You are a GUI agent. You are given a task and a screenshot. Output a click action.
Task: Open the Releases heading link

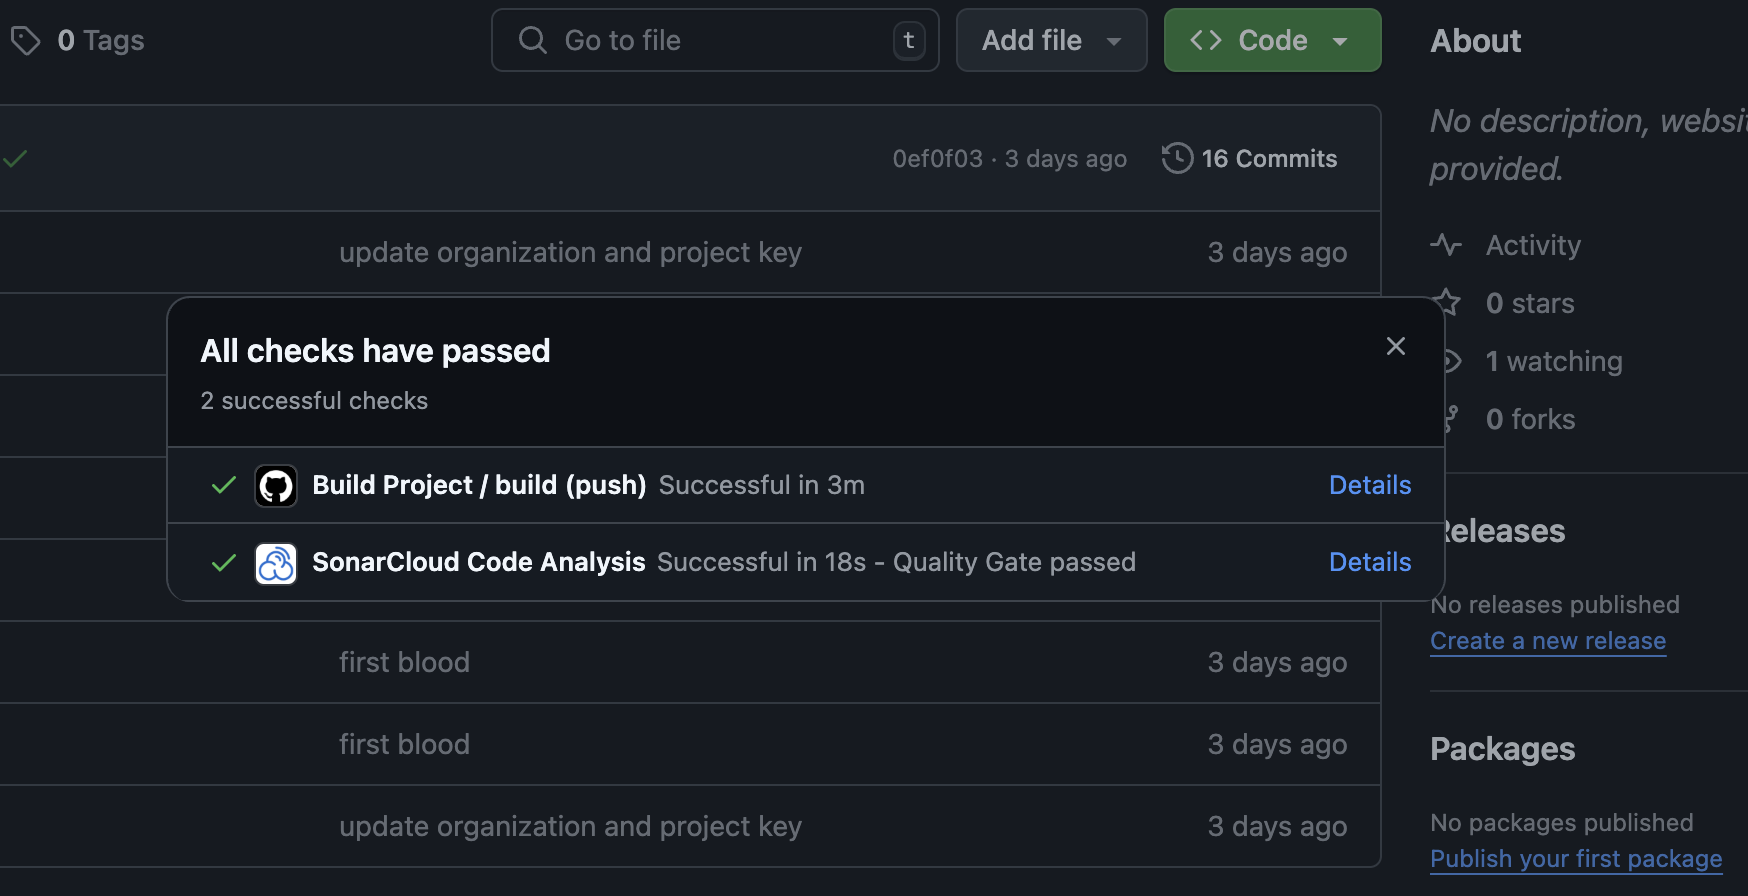(x=1502, y=531)
